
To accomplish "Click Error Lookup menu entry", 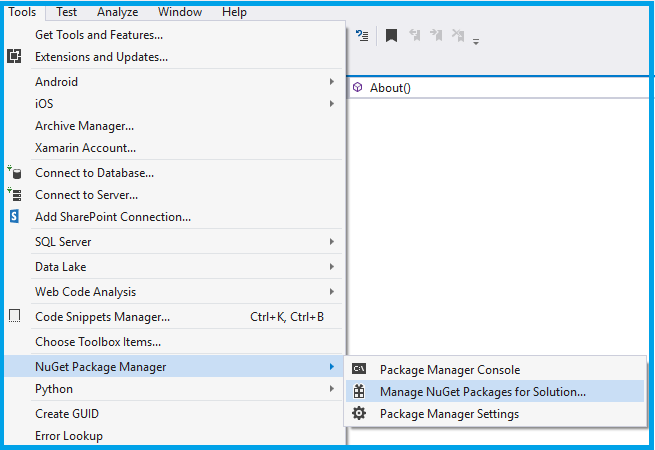I will click(x=175, y=436).
